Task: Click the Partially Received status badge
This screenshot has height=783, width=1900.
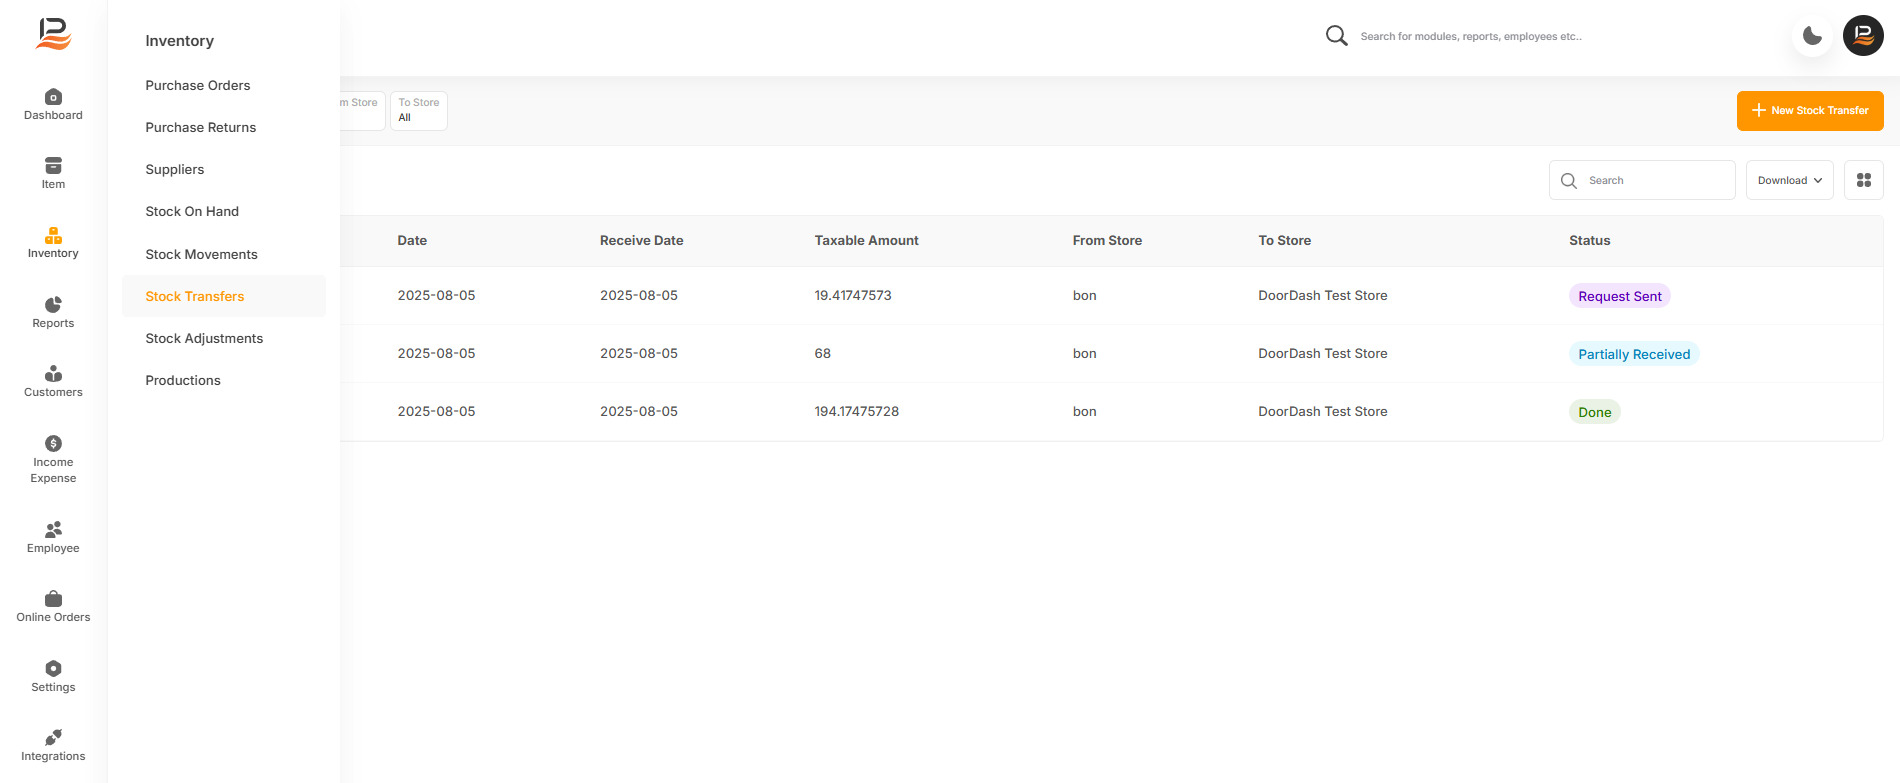Action: coord(1634,354)
